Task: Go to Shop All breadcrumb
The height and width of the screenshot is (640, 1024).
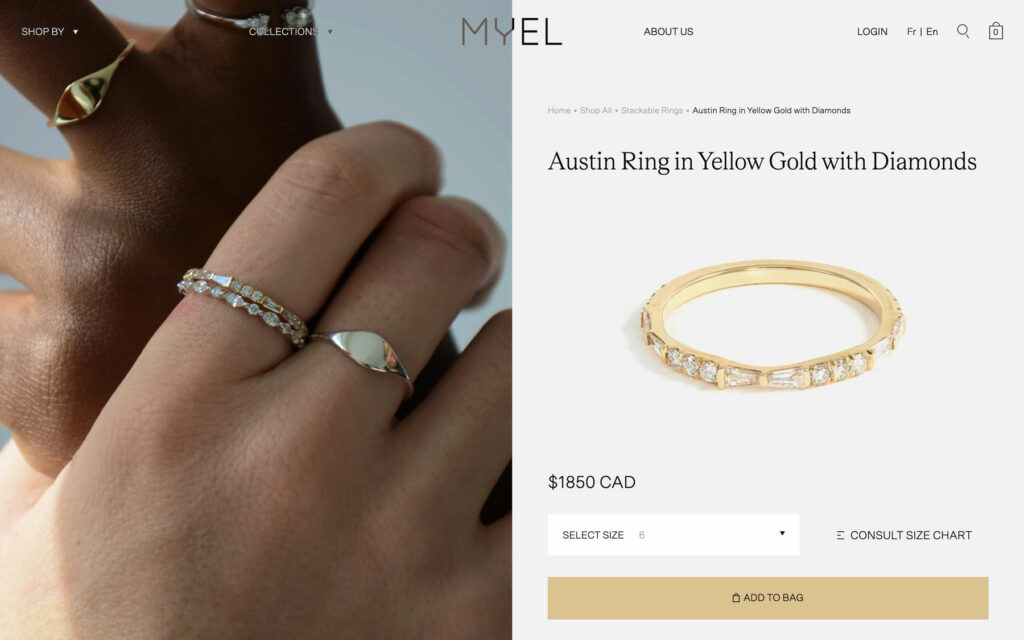Action: [596, 110]
